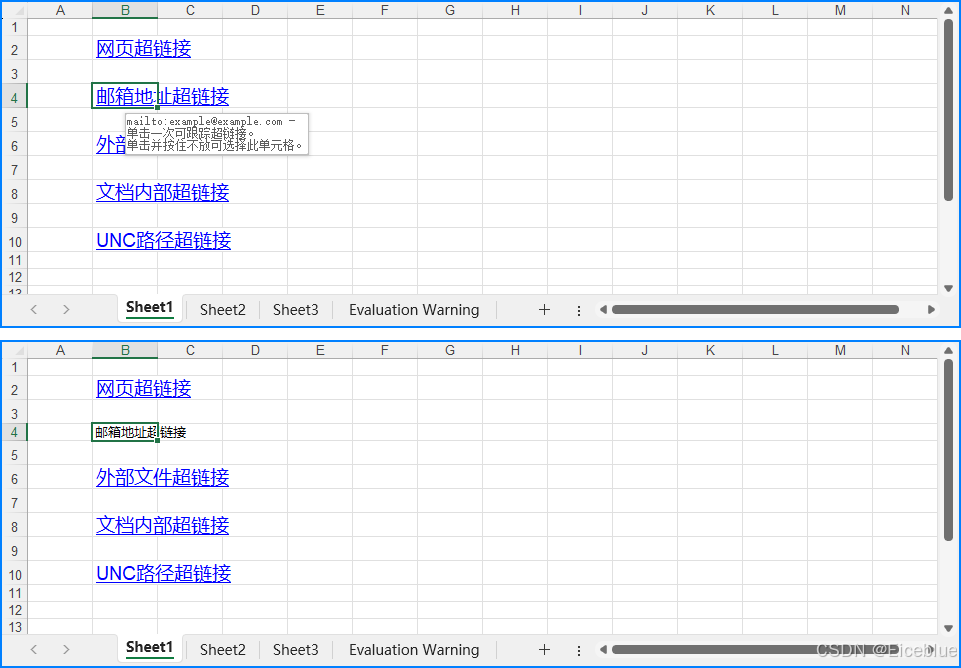Switch to Sheet3 tab in bottom spreadsheet
This screenshot has width=961, height=668.
point(295,650)
